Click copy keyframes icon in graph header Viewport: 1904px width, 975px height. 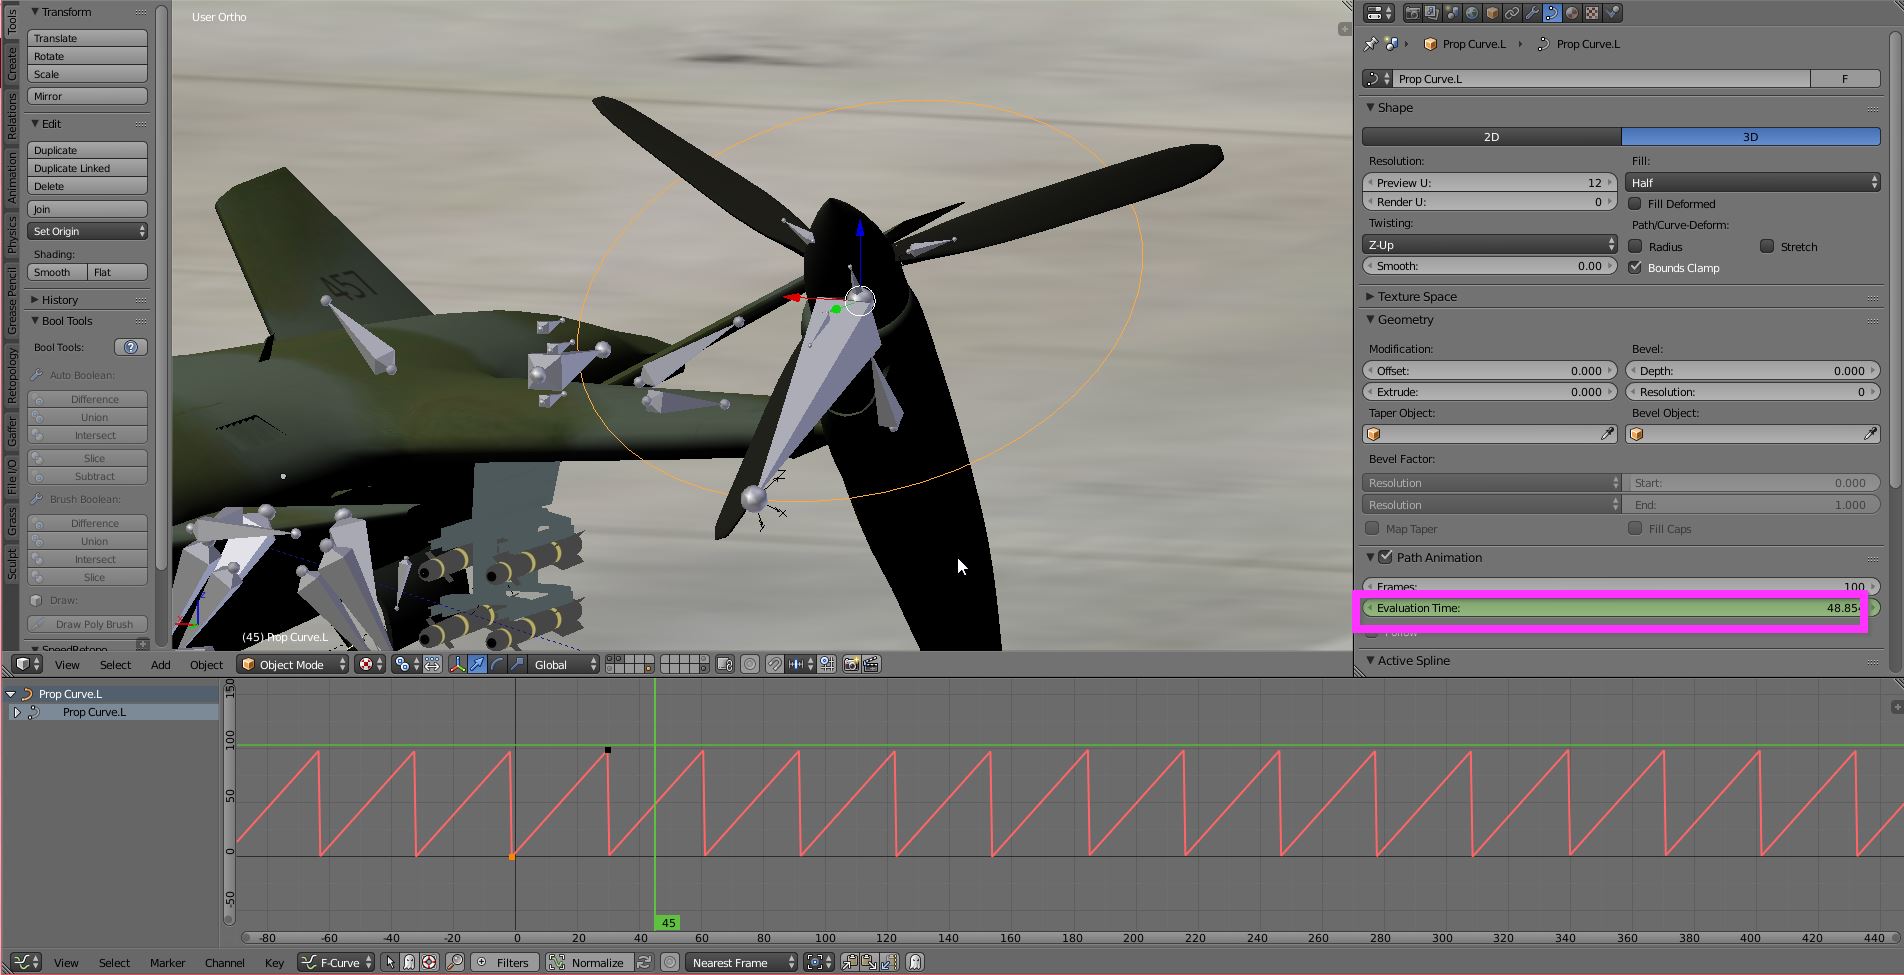(x=849, y=962)
